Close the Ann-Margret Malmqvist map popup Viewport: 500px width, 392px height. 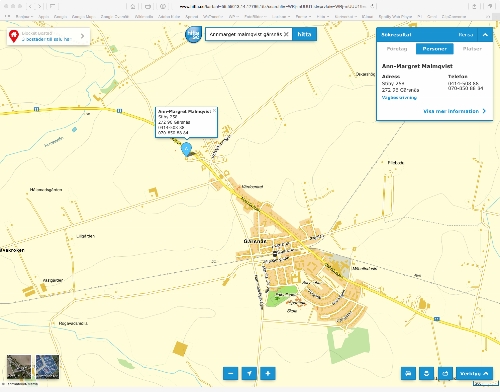pyautogui.click(x=214, y=110)
